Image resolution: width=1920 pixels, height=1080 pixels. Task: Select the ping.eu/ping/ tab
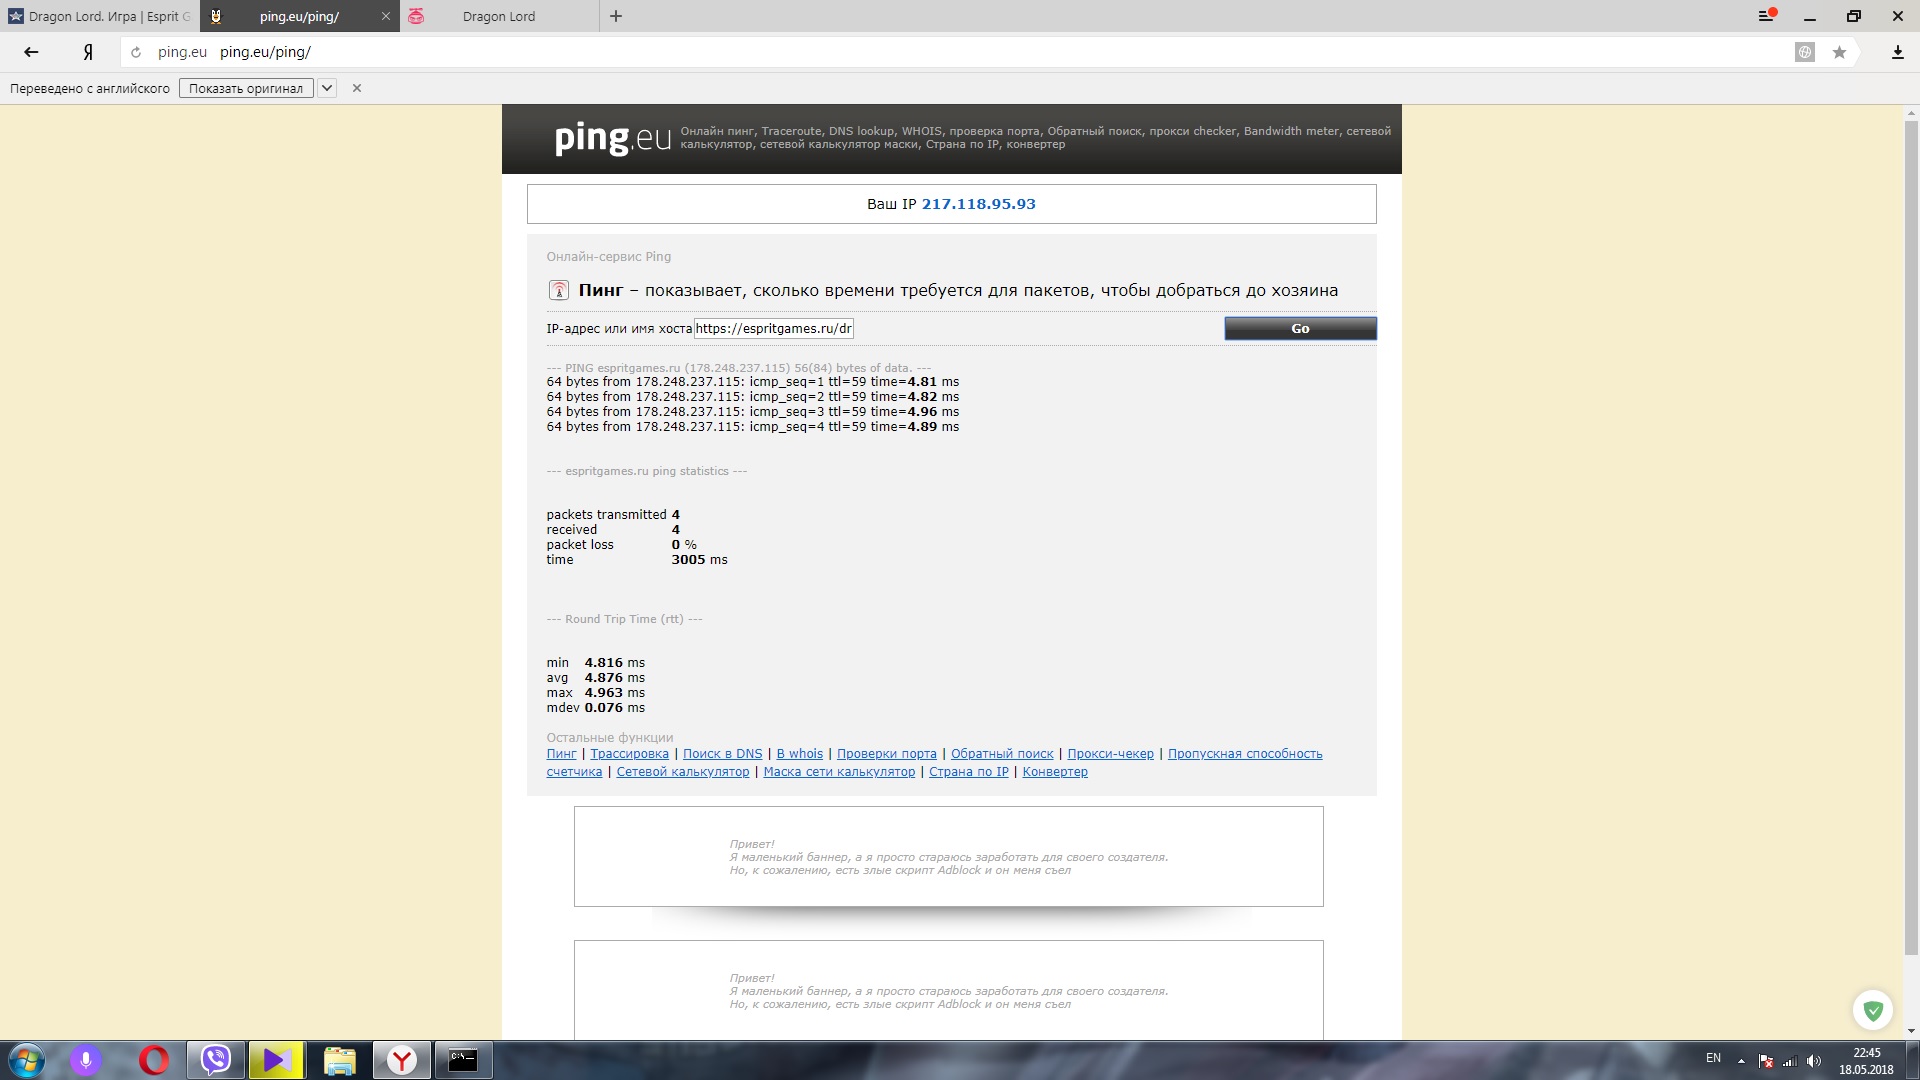(x=300, y=16)
